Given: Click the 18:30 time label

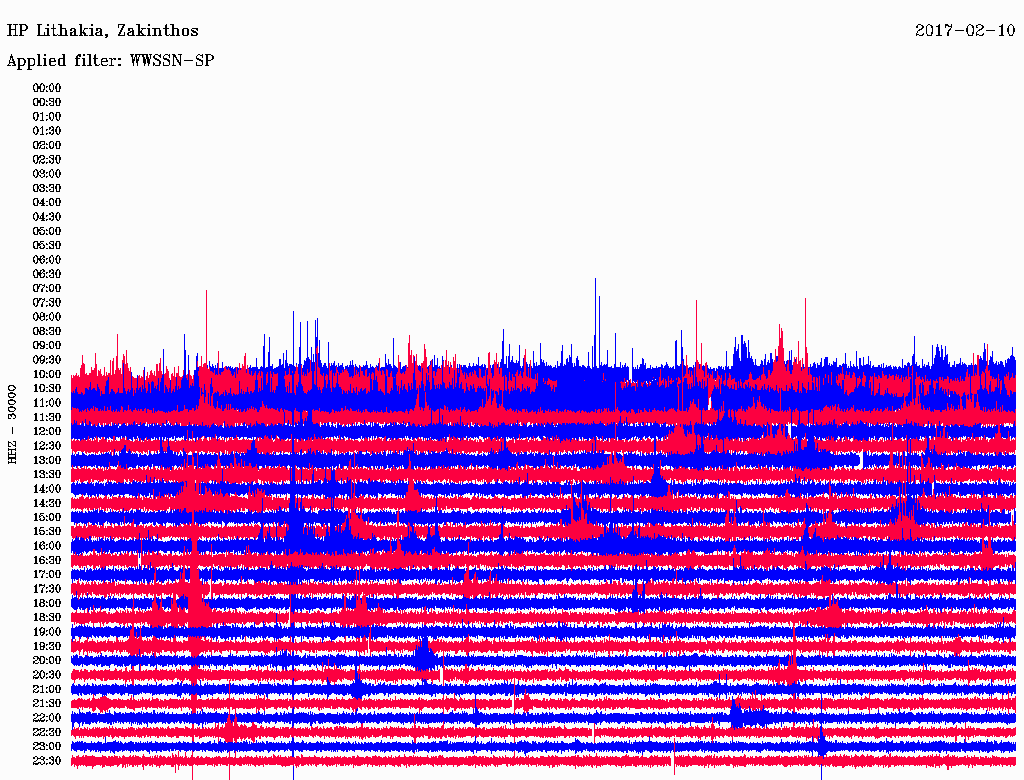Looking at the screenshot, I should [x=47, y=618].
